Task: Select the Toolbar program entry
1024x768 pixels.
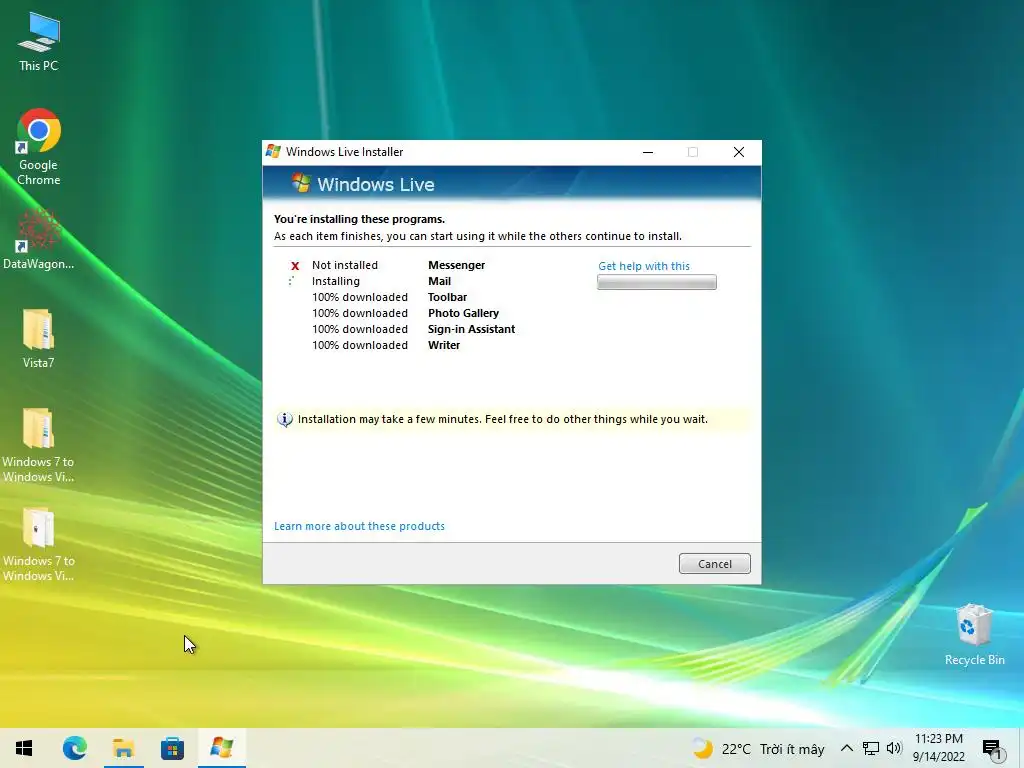Action: pyautogui.click(x=447, y=297)
